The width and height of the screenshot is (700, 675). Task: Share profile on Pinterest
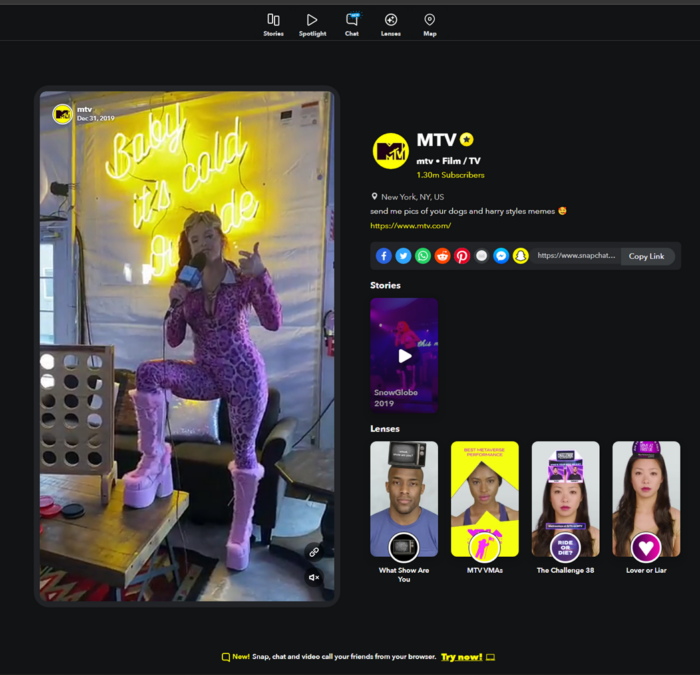pyautogui.click(x=462, y=256)
